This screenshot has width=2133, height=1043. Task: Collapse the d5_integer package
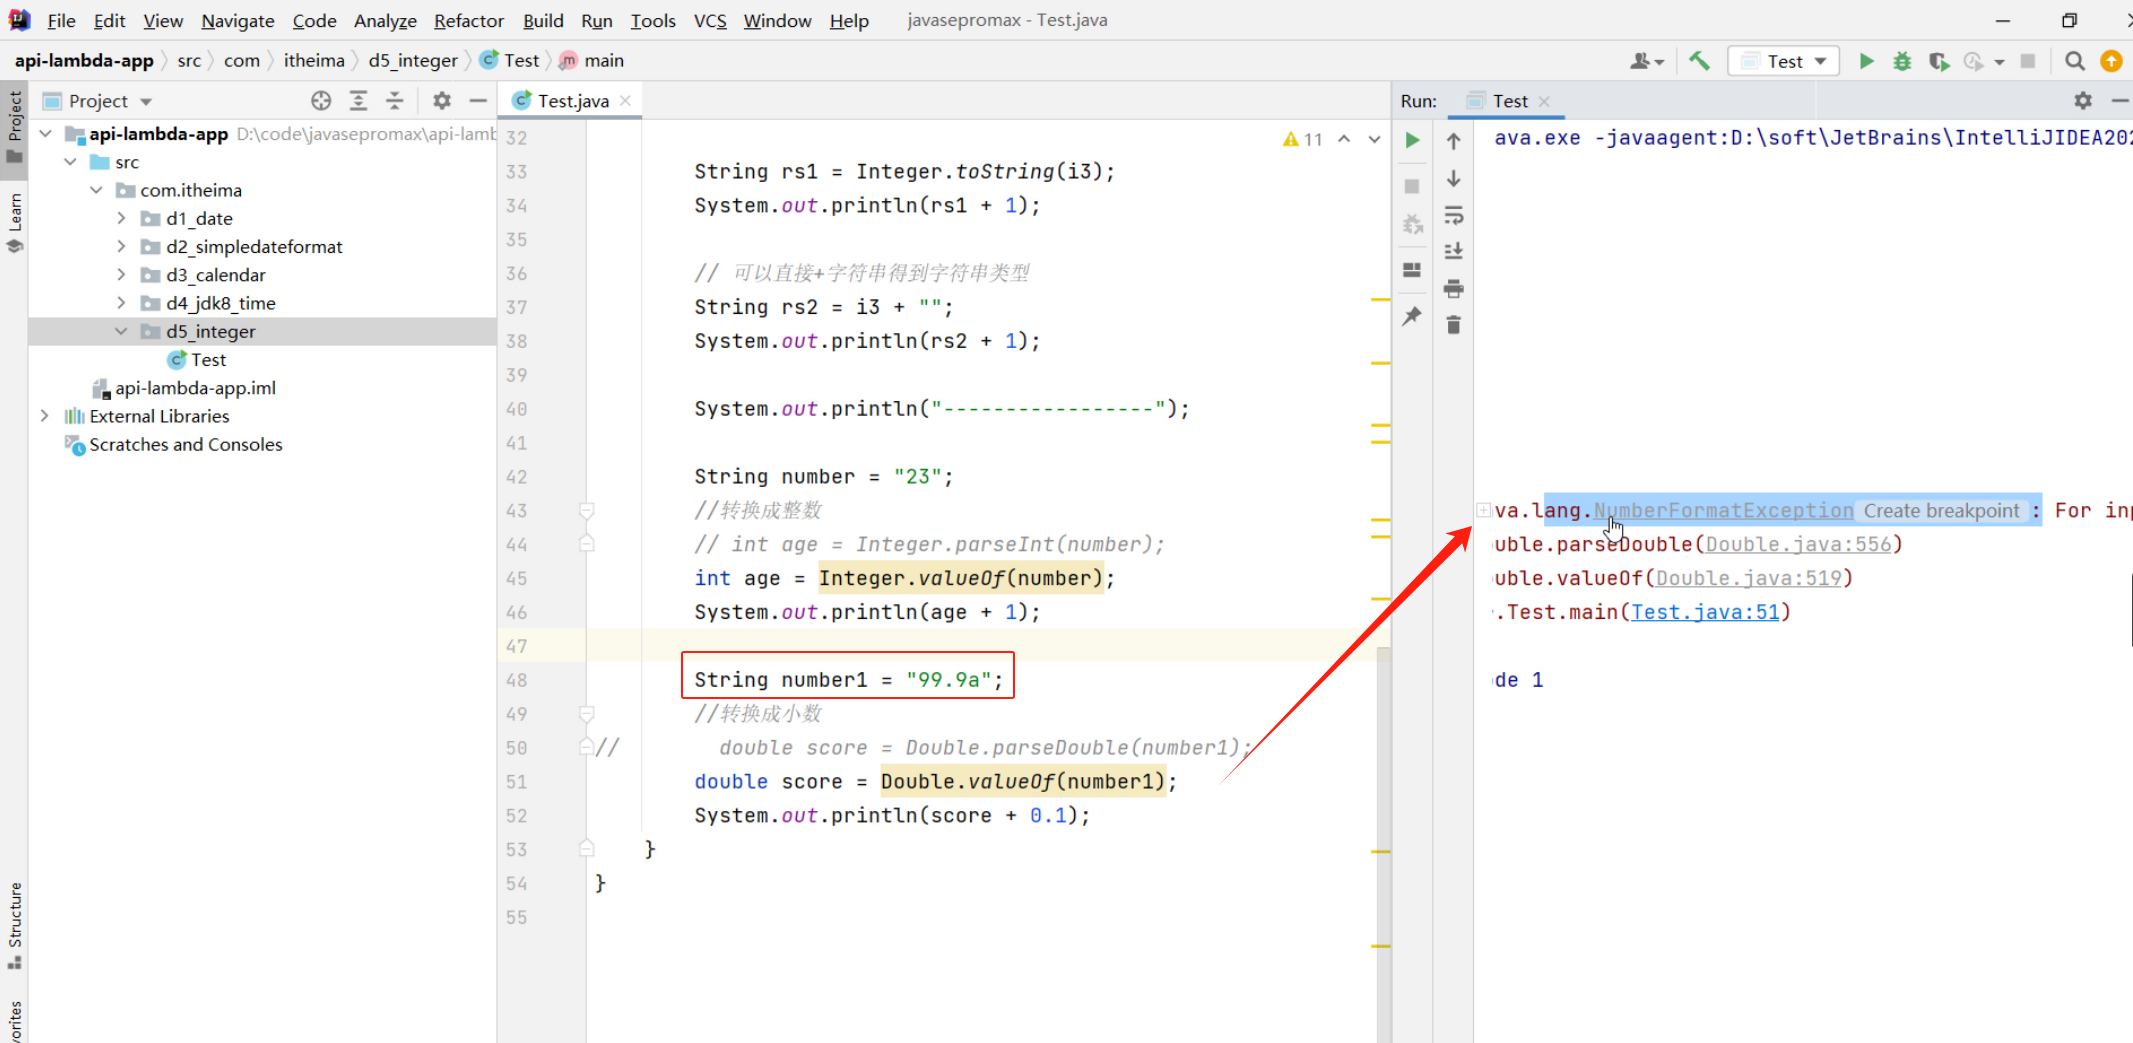pyautogui.click(x=121, y=331)
